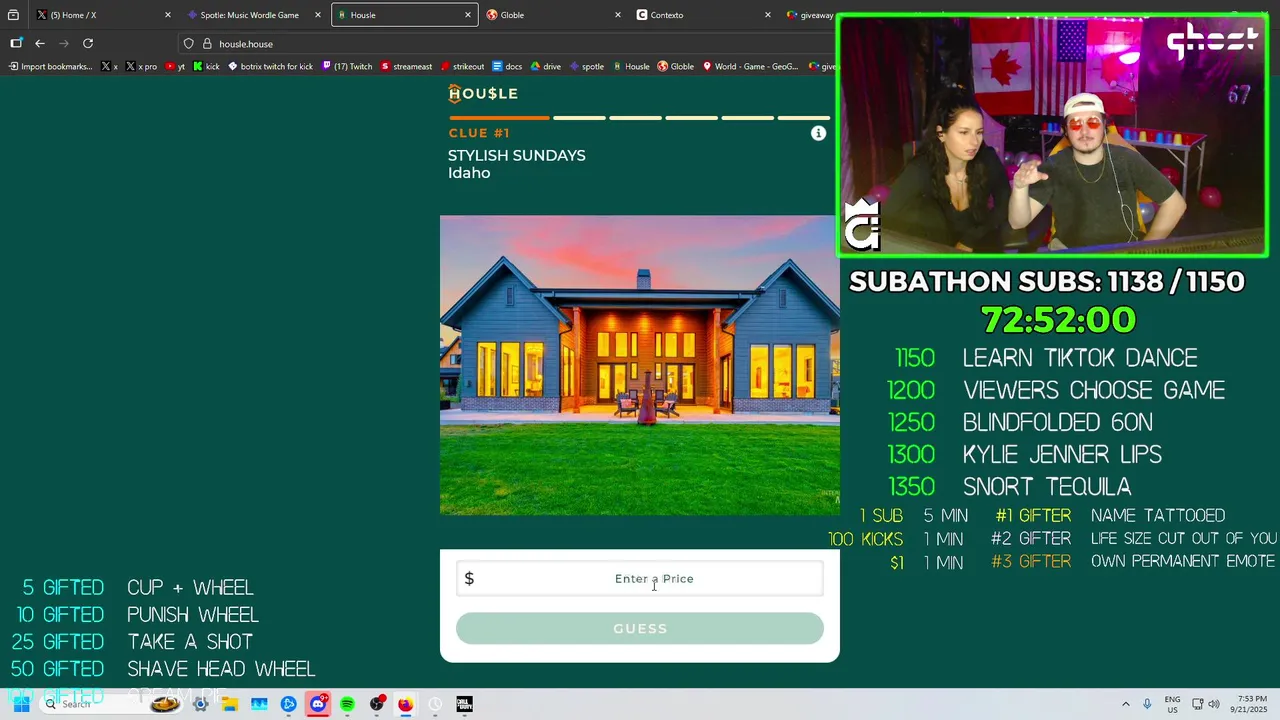Click the browser forward arrow
Viewport: 1280px width, 720px height.
pyautogui.click(x=64, y=43)
